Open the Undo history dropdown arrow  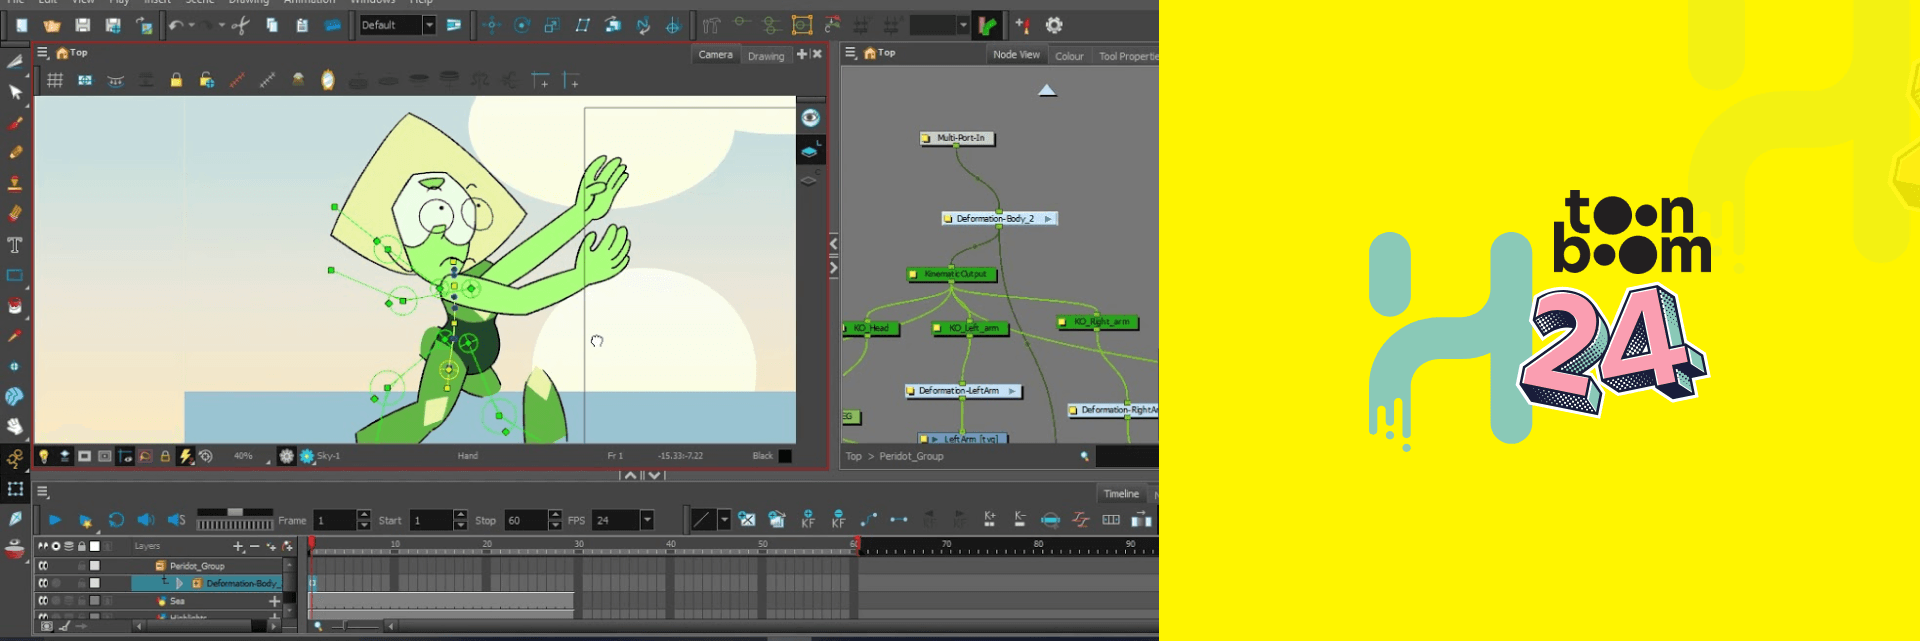click(191, 25)
